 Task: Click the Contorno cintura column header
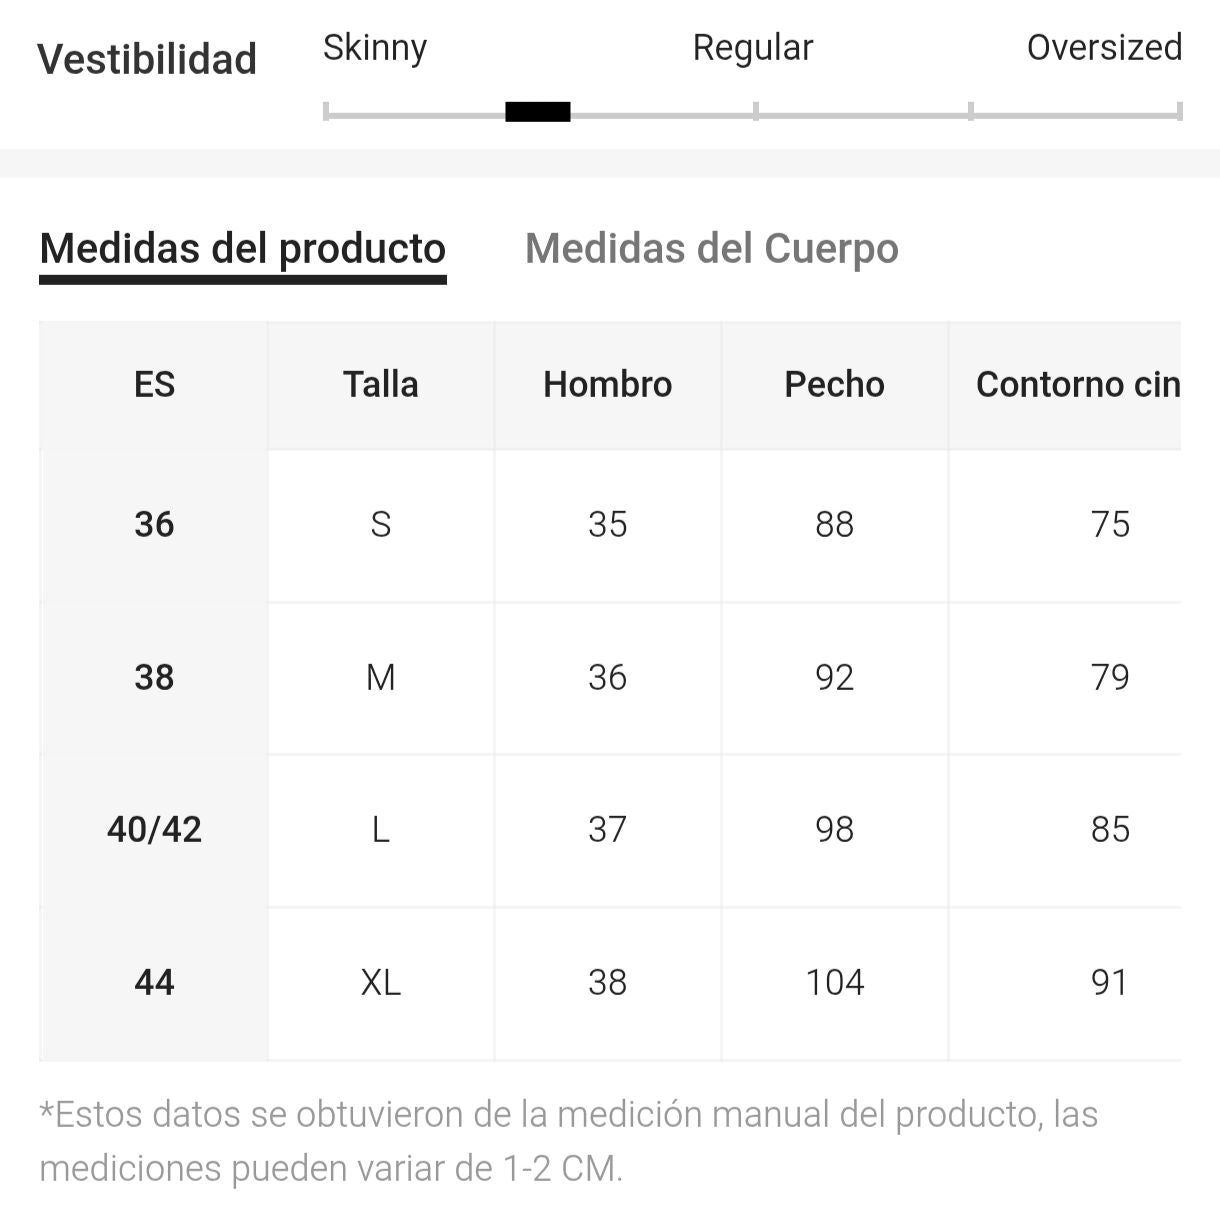(x=1077, y=385)
